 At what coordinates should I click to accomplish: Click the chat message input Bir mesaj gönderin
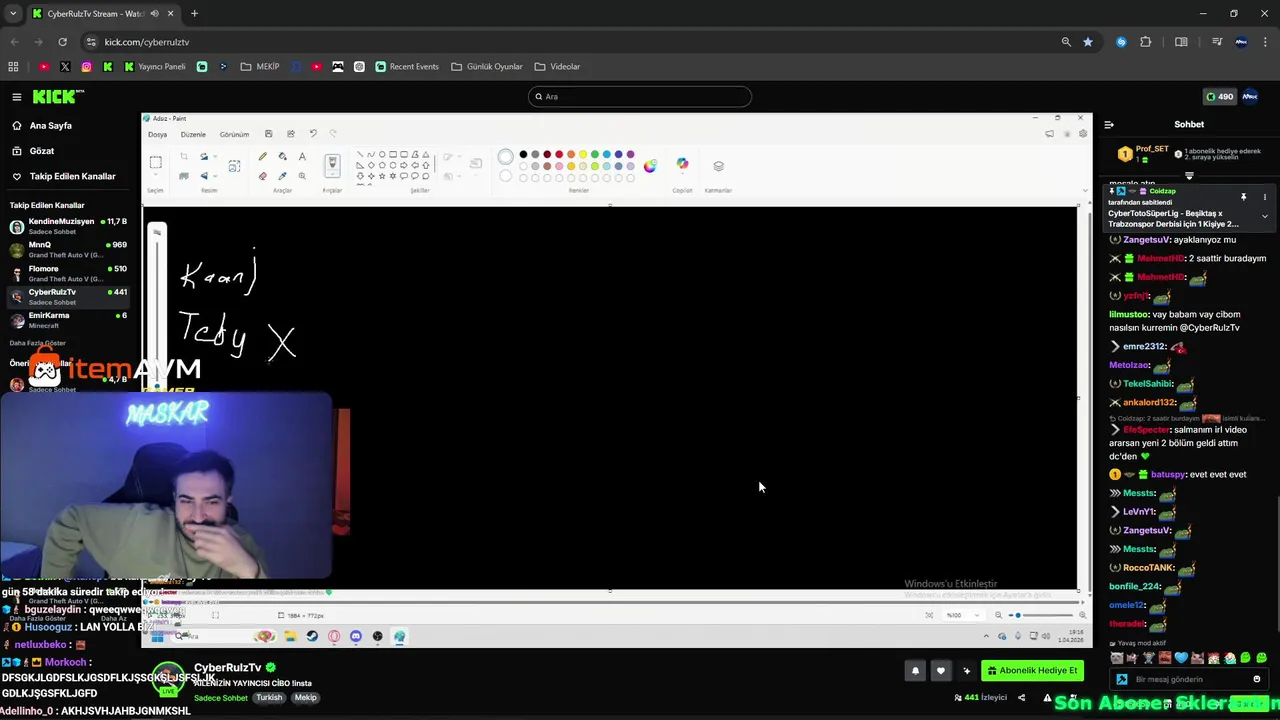click(1190, 679)
